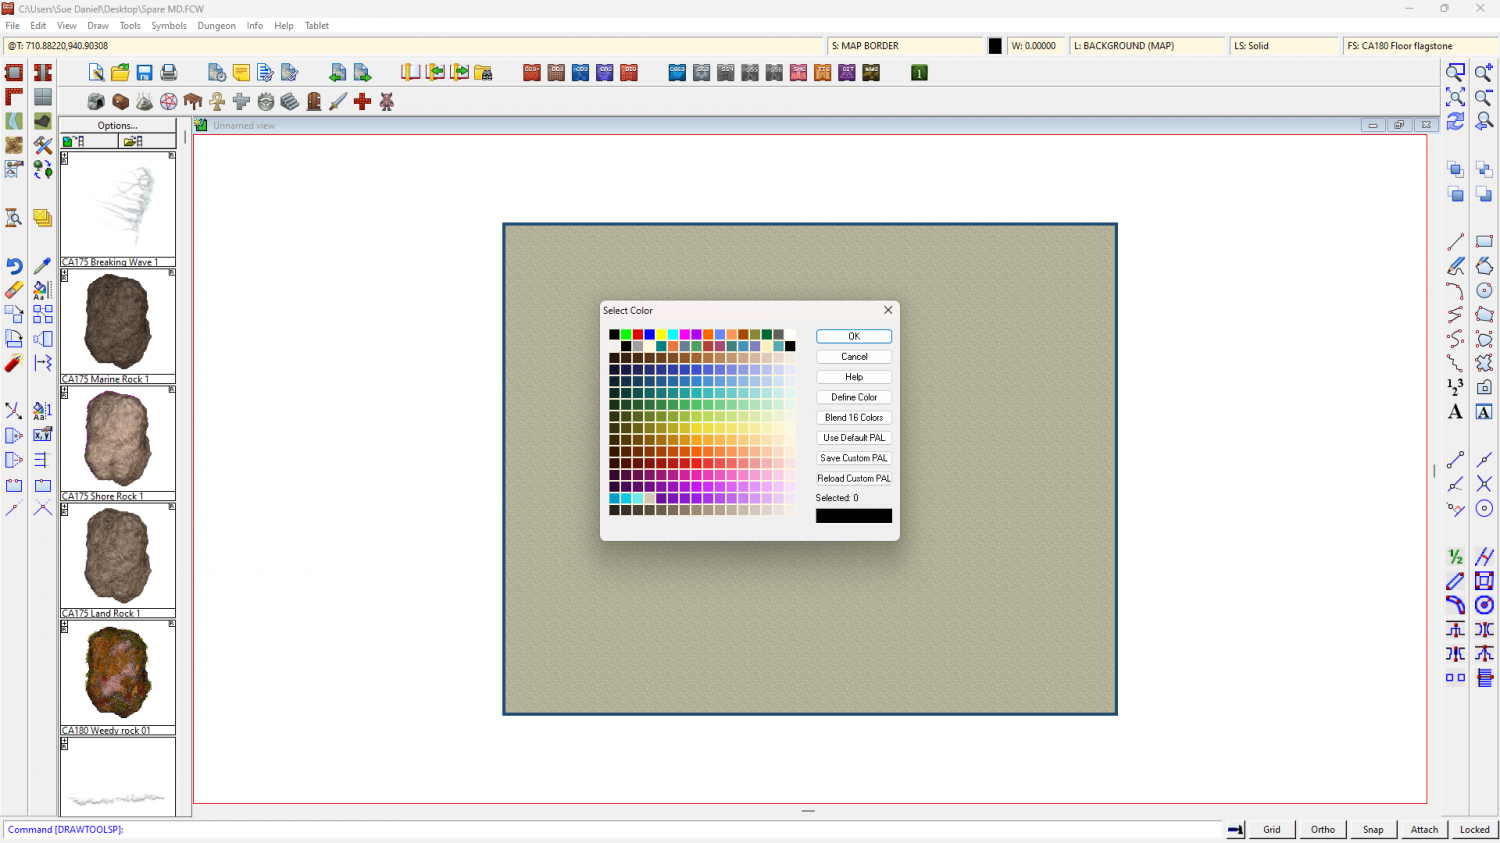Click the Zoom In magnifier icon
The height and width of the screenshot is (843, 1500).
coord(1484,72)
